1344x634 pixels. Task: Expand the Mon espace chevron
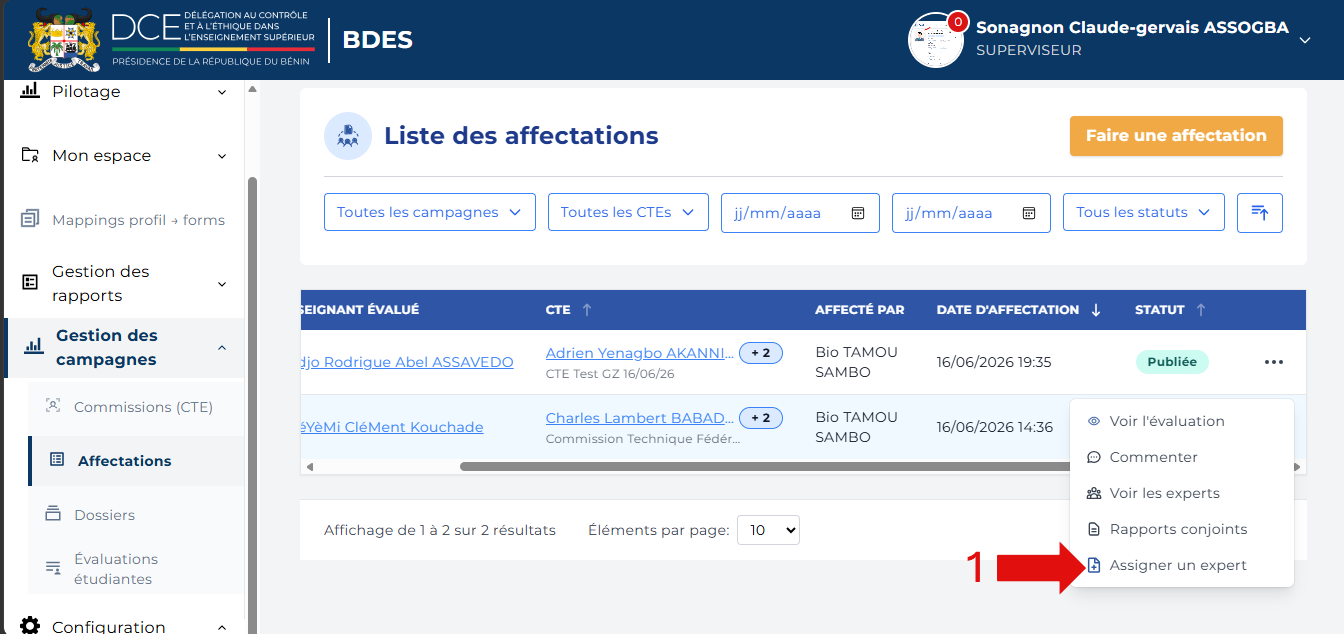(222, 156)
